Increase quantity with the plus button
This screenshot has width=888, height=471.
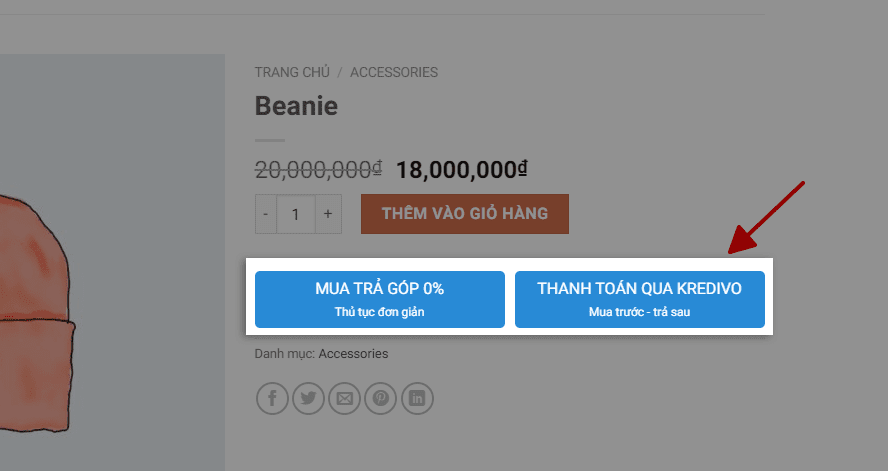[328, 214]
